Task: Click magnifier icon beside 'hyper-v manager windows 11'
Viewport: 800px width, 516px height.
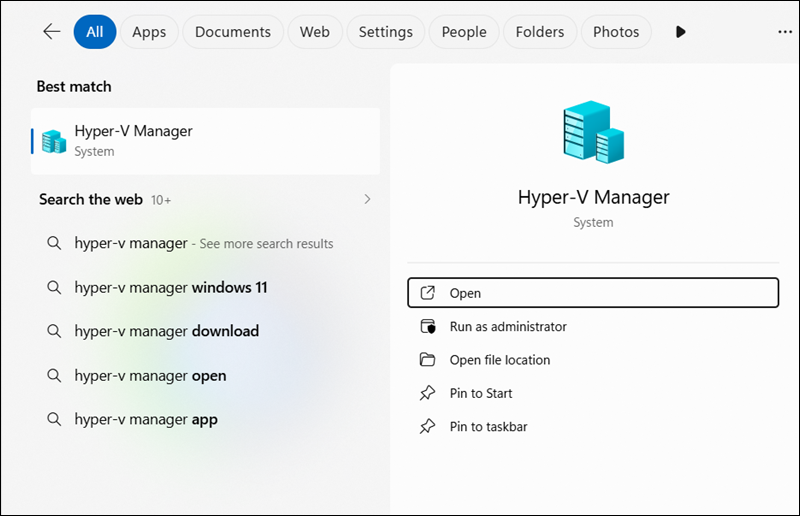Action: pos(54,287)
